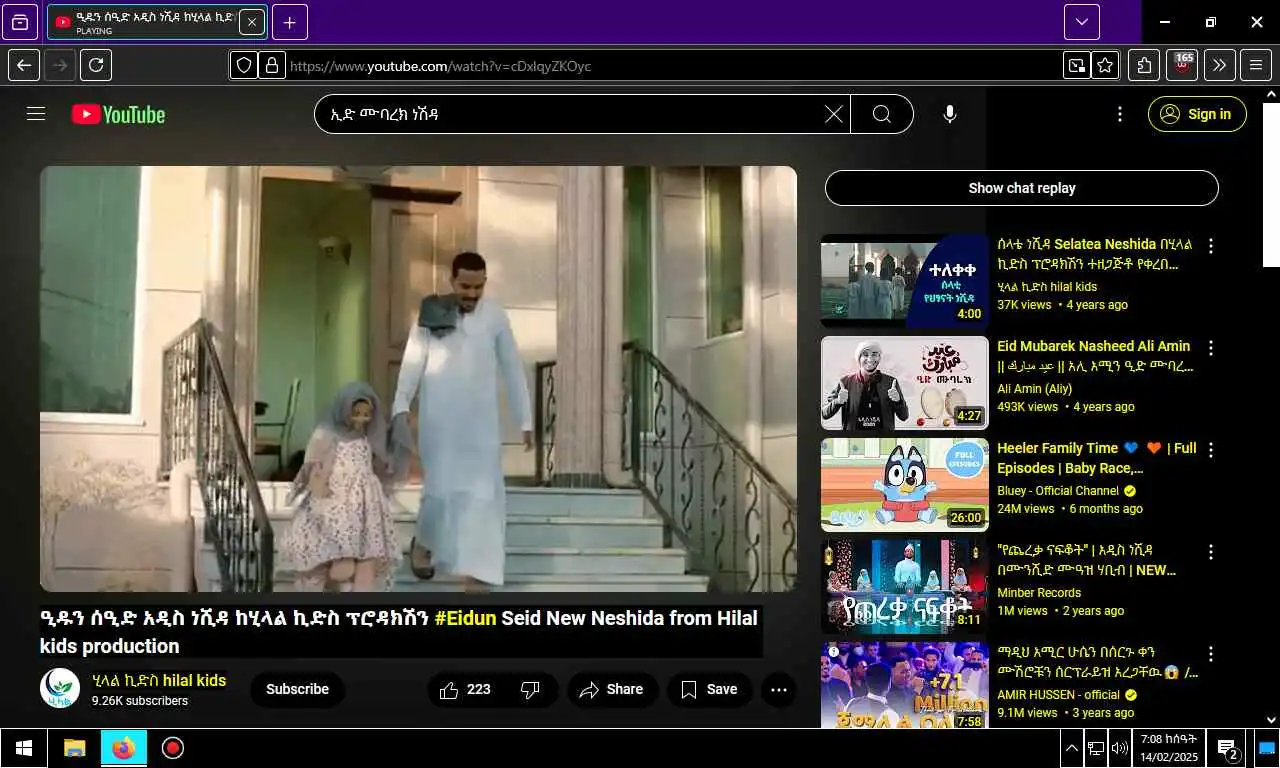Toggle picture-in-picture icon in address bar

click(x=1076, y=66)
